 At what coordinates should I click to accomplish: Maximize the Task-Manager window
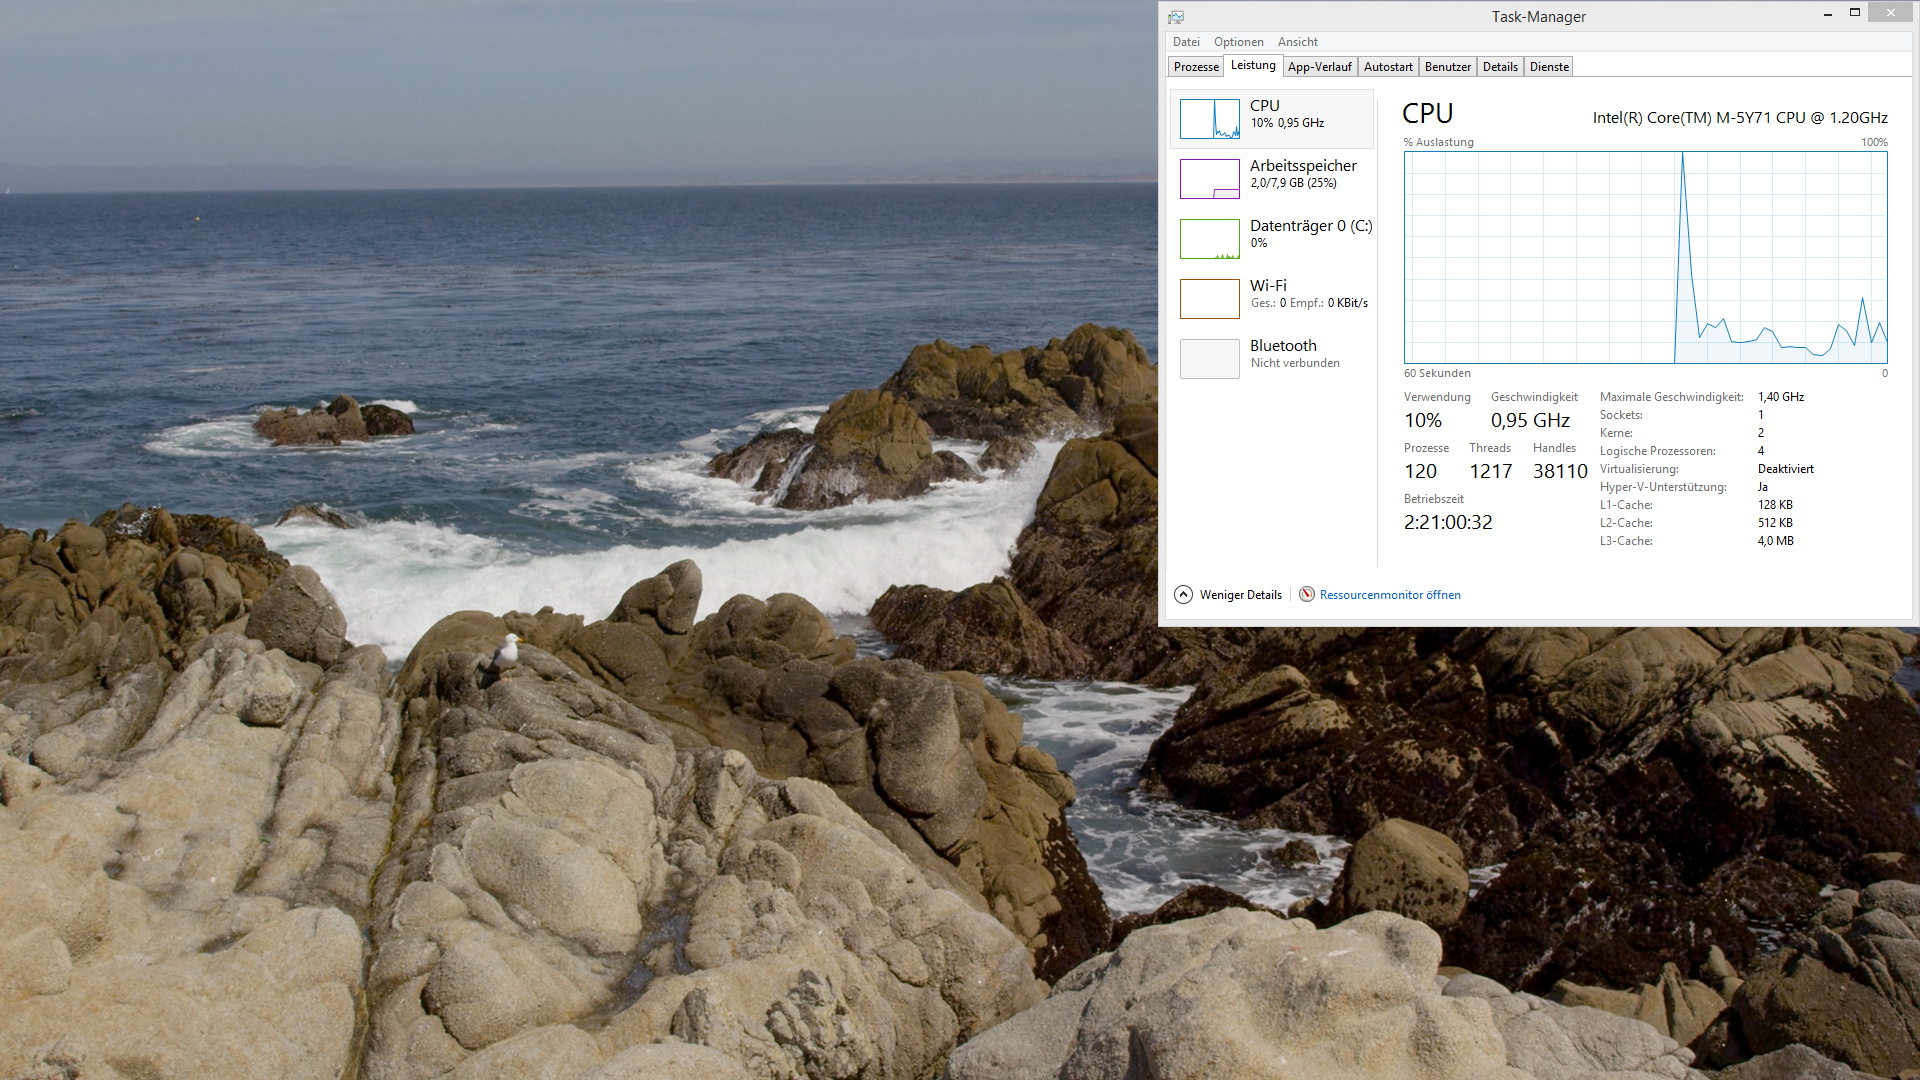[1854, 13]
